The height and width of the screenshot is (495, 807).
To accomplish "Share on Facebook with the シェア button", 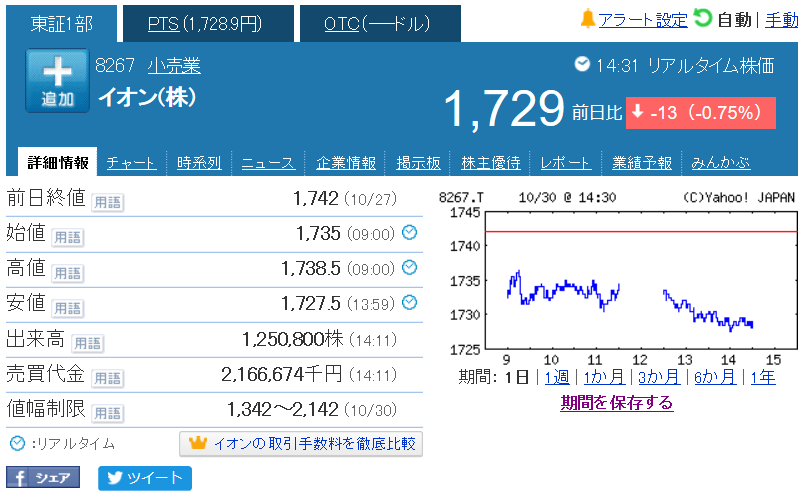I will tap(43, 478).
